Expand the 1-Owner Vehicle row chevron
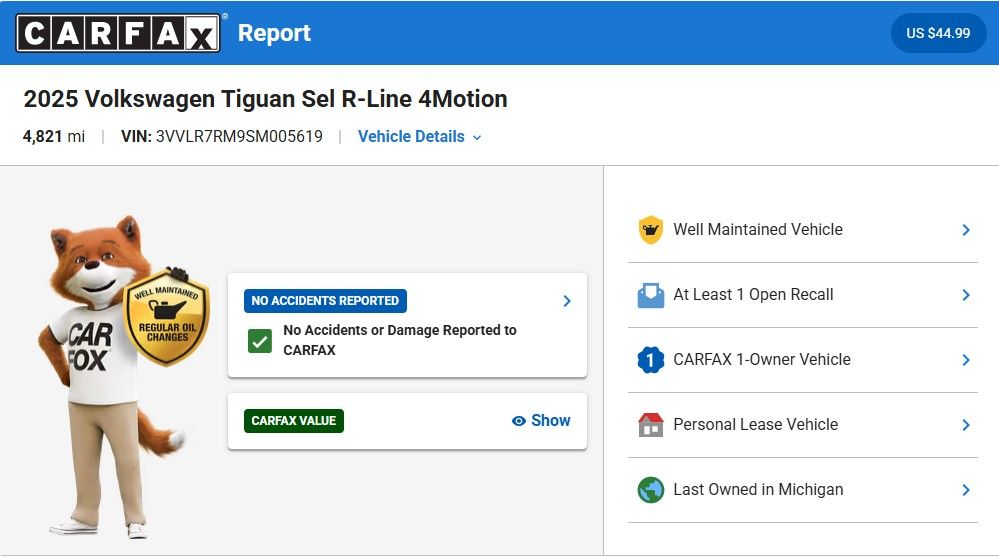Viewport: 999px width, 558px height. coord(966,360)
